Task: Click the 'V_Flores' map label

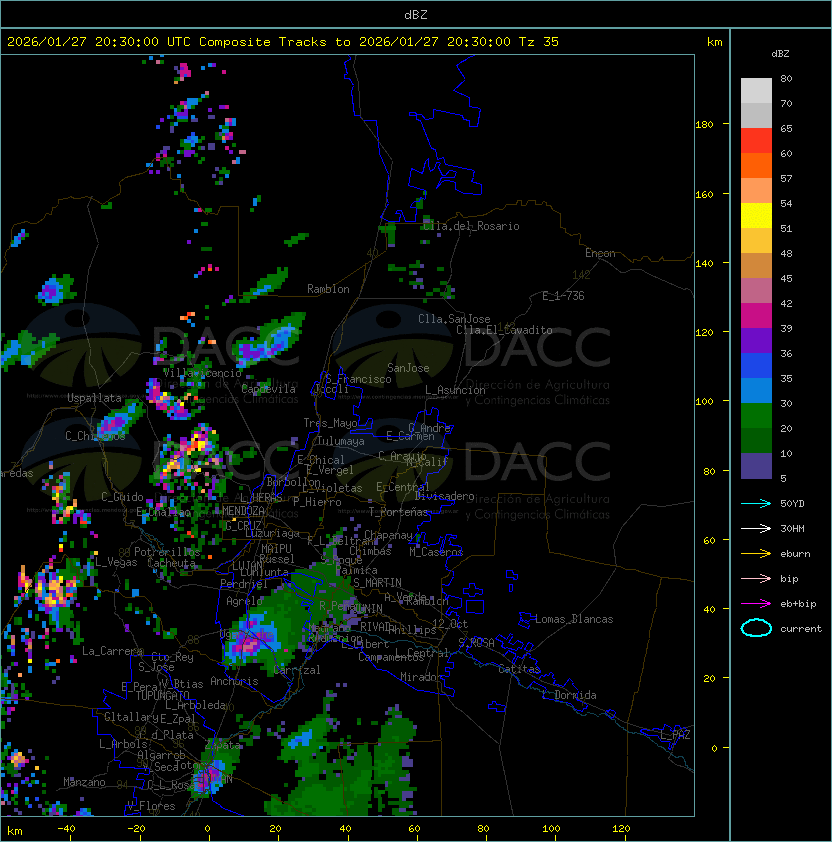Action: [x=151, y=806]
